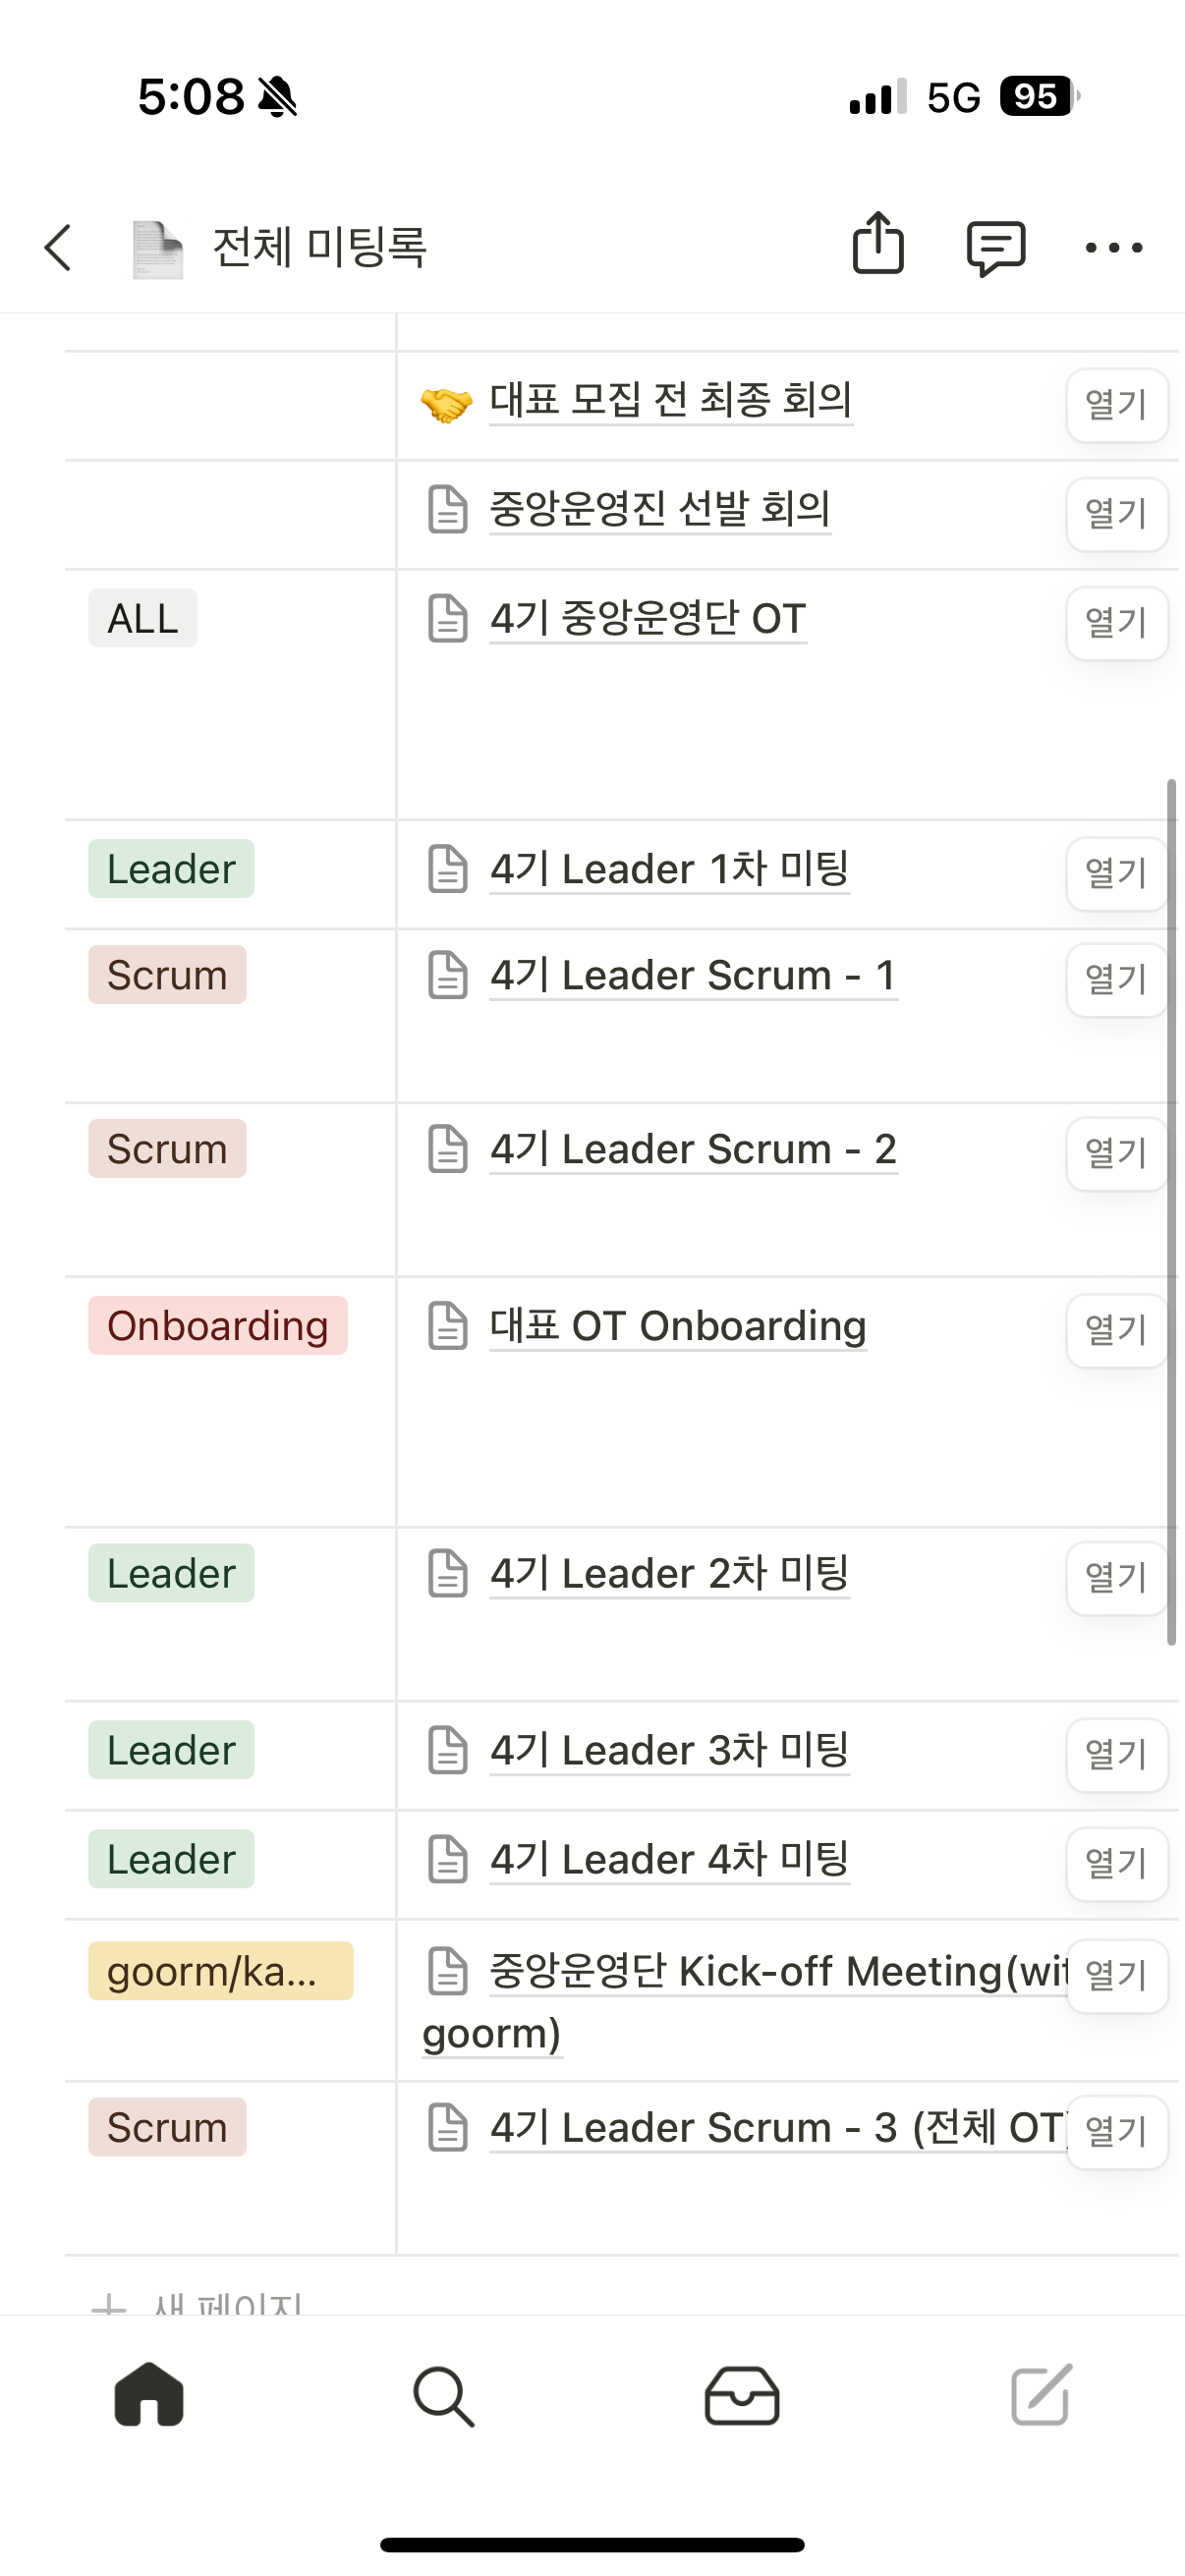This screenshot has height=2576, width=1185.
Task: Open the share sheet icon
Action: coord(878,243)
